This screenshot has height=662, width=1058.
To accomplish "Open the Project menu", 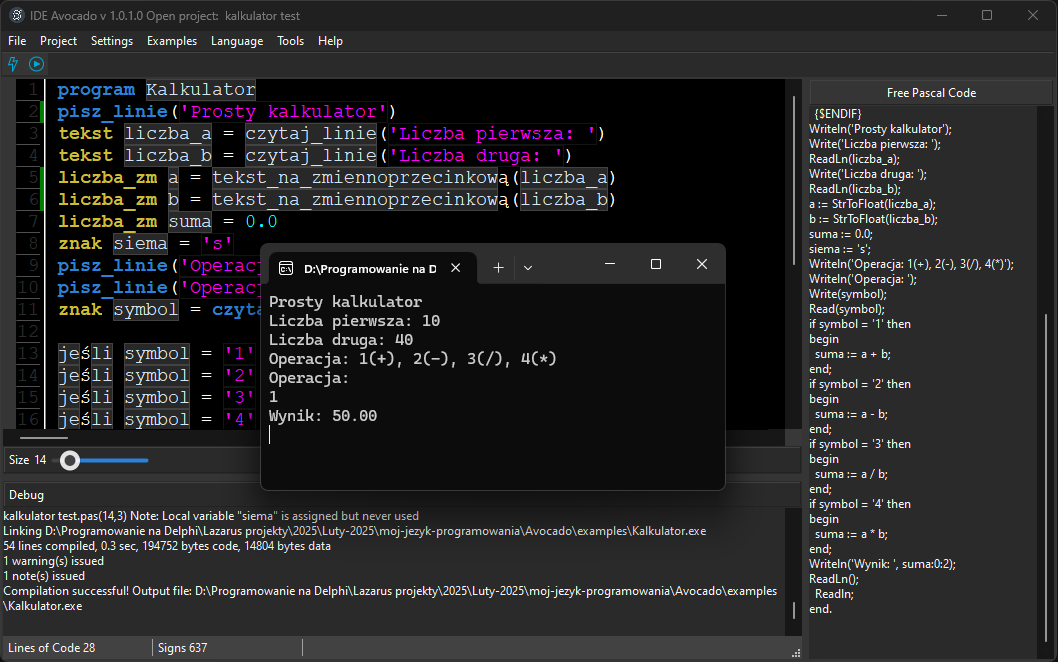I will click(58, 41).
